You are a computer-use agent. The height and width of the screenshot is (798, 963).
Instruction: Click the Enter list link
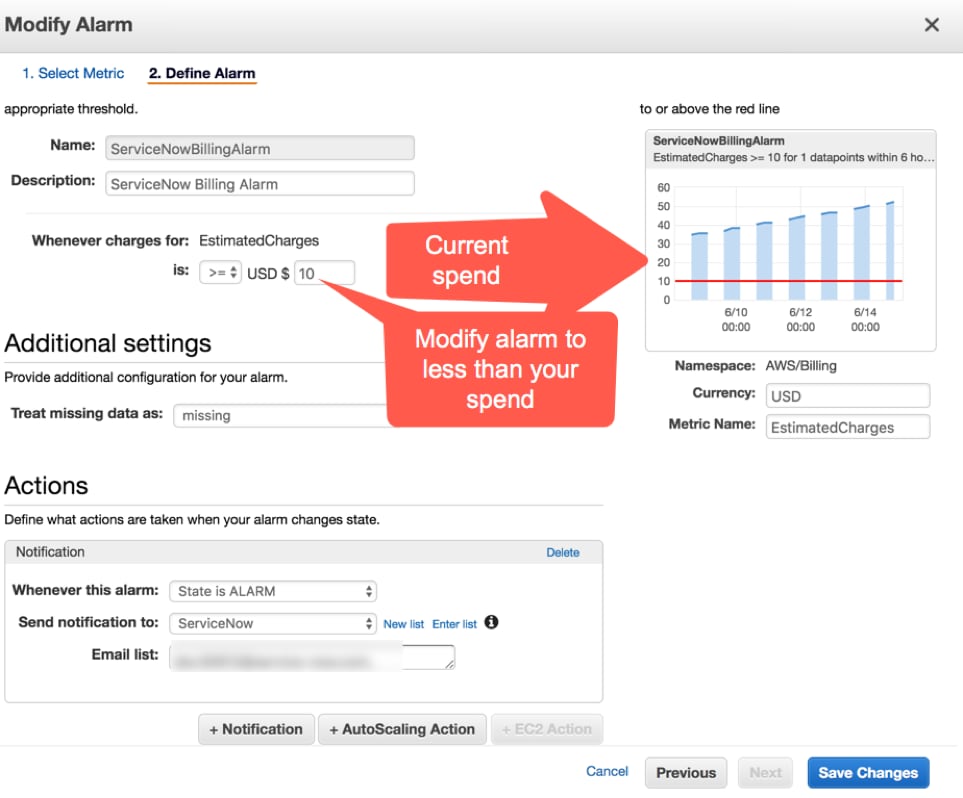click(455, 623)
